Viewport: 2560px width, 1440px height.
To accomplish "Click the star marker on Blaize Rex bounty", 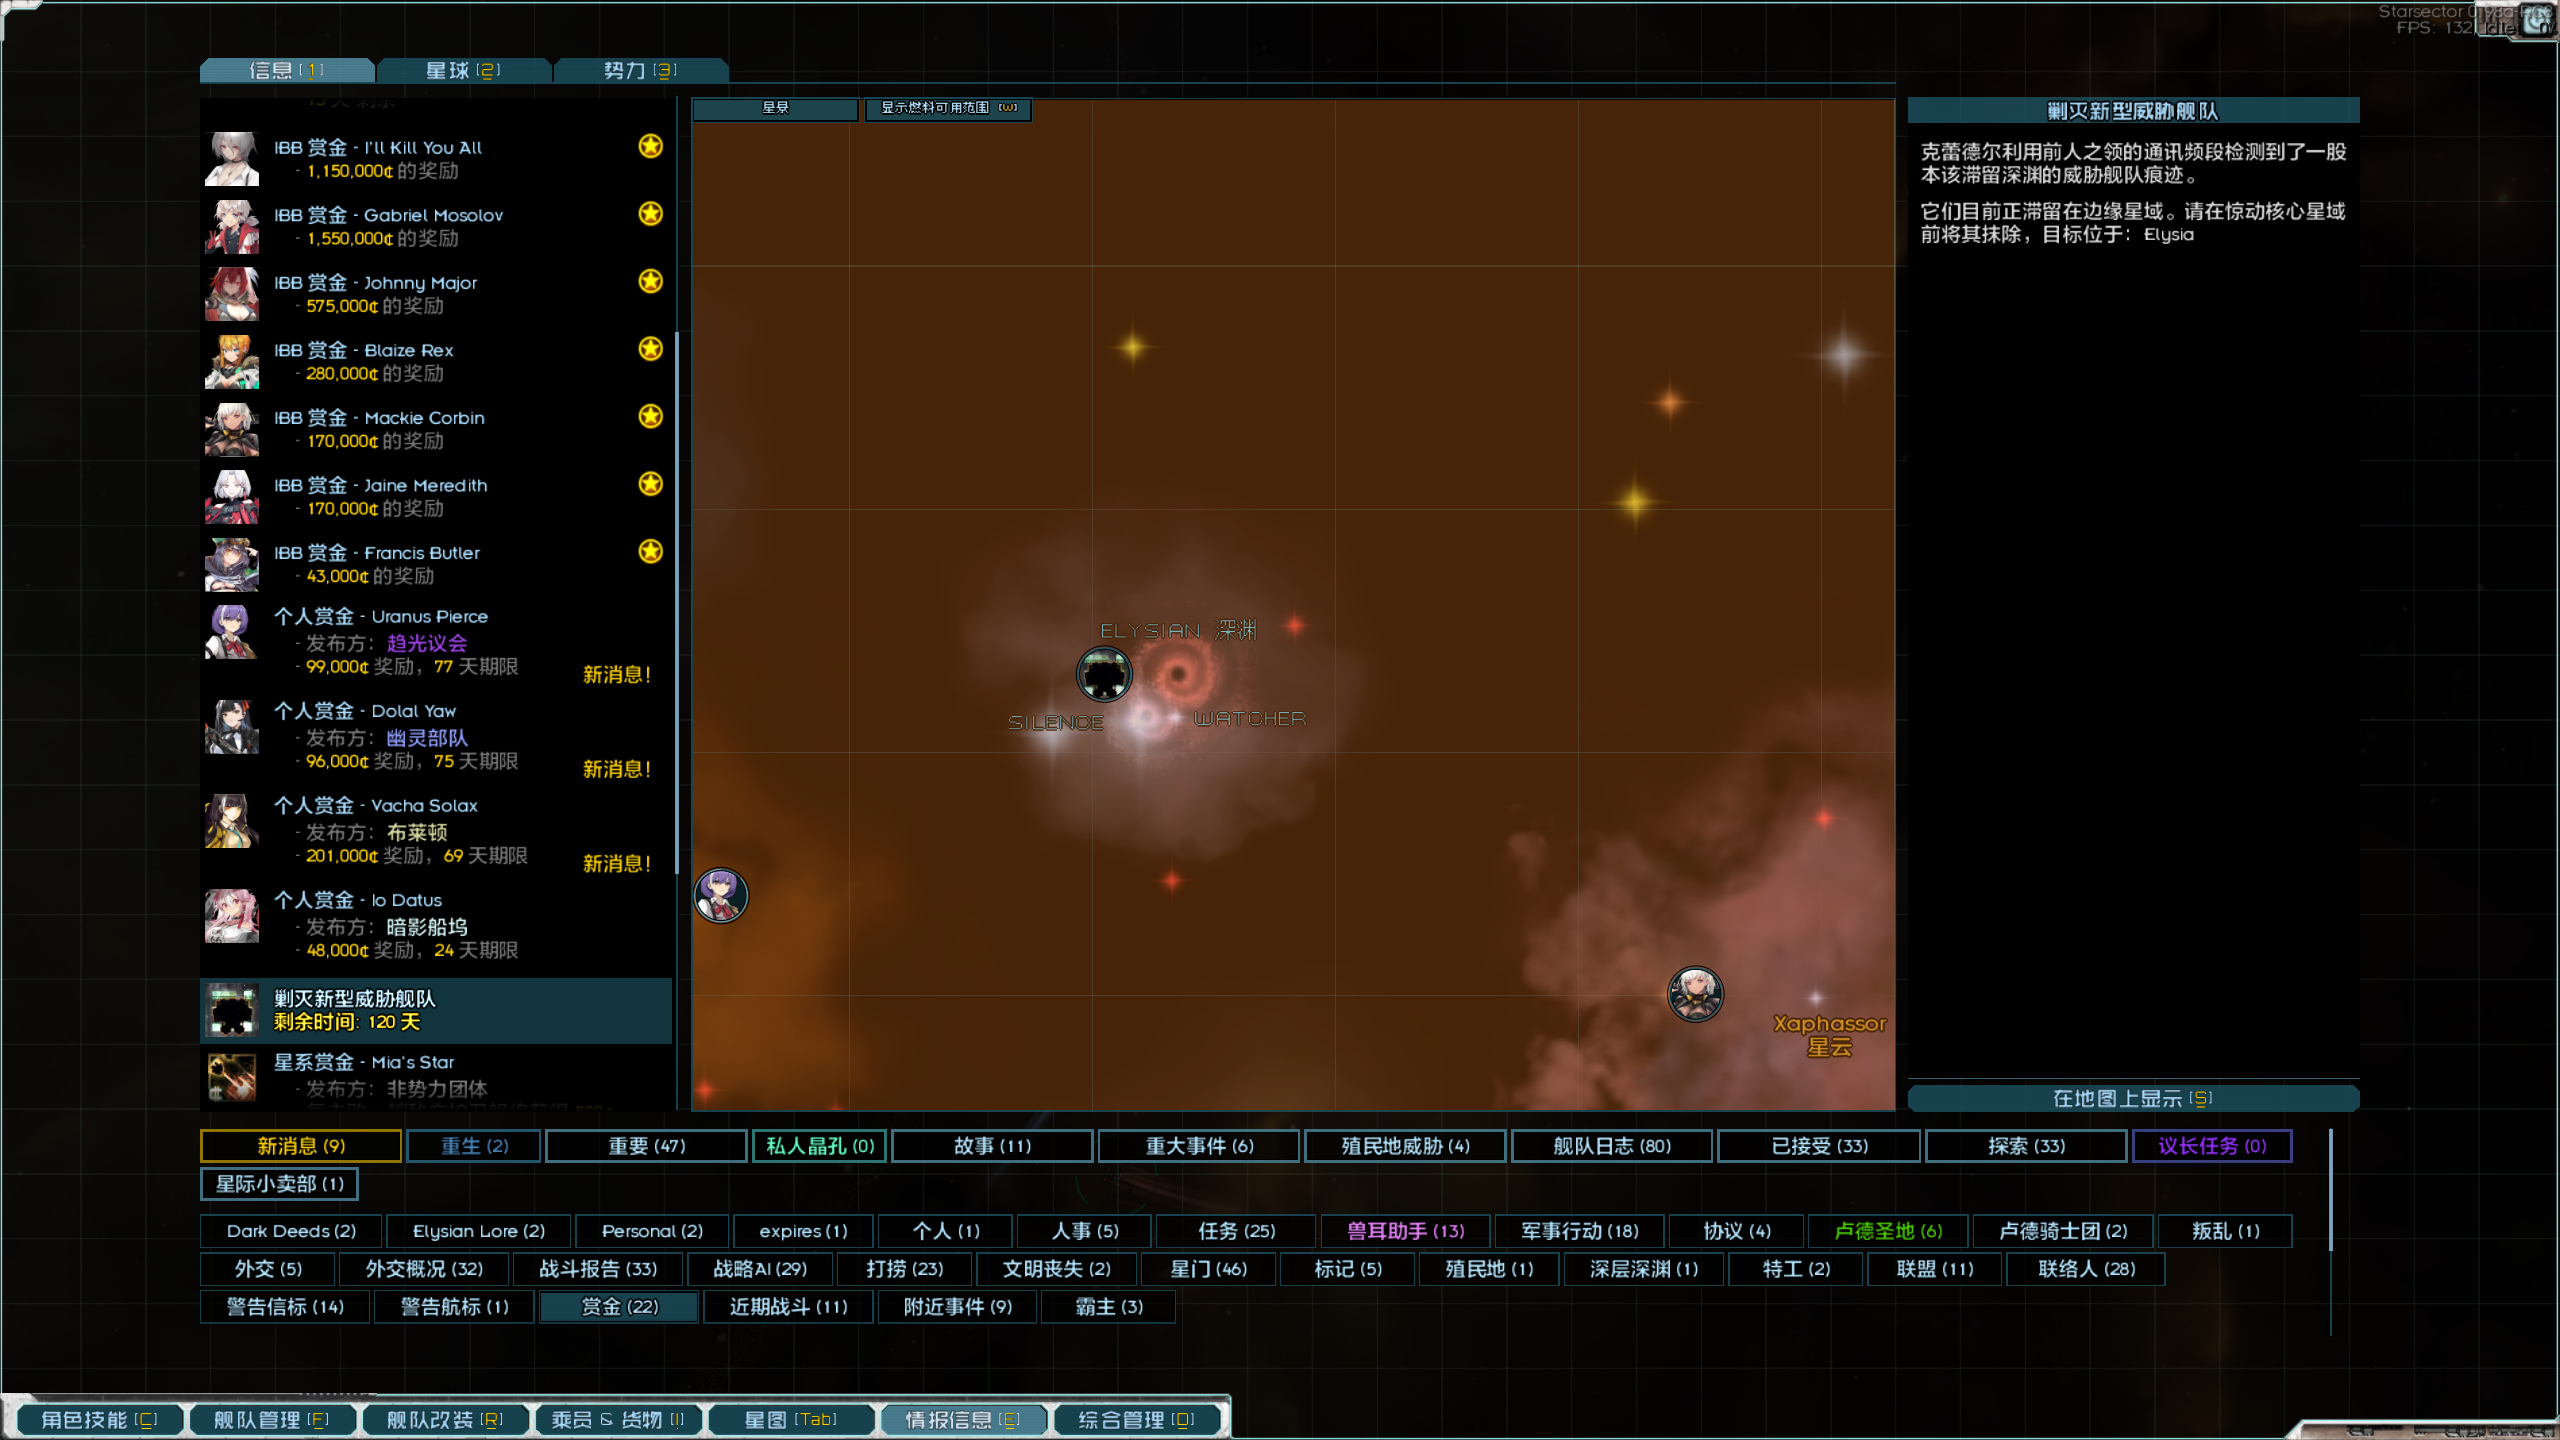I will (651, 349).
